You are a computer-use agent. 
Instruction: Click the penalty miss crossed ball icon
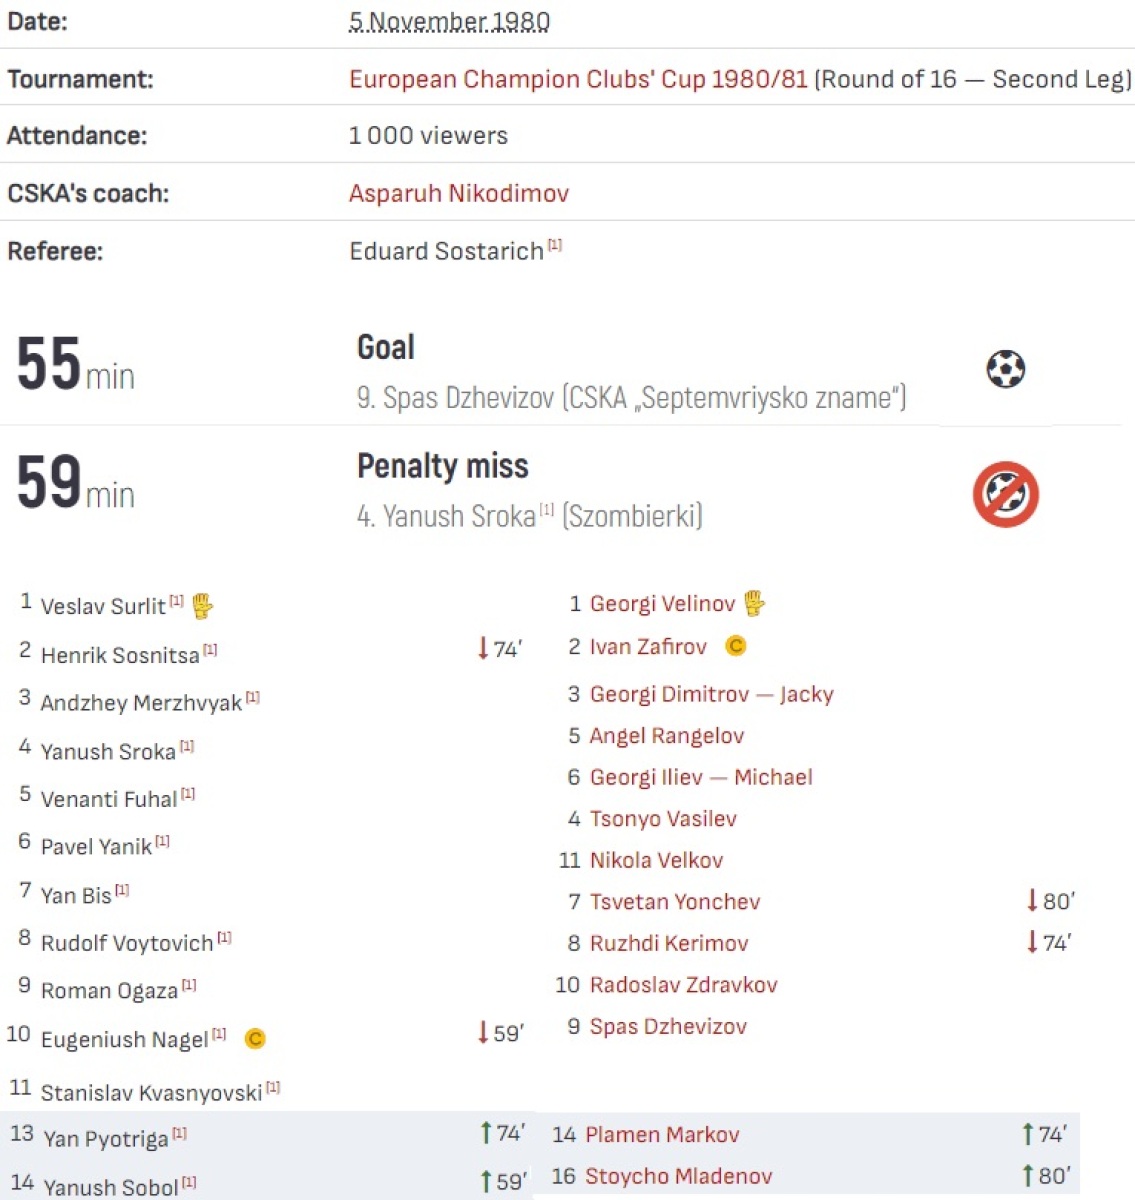[1005, 494]
